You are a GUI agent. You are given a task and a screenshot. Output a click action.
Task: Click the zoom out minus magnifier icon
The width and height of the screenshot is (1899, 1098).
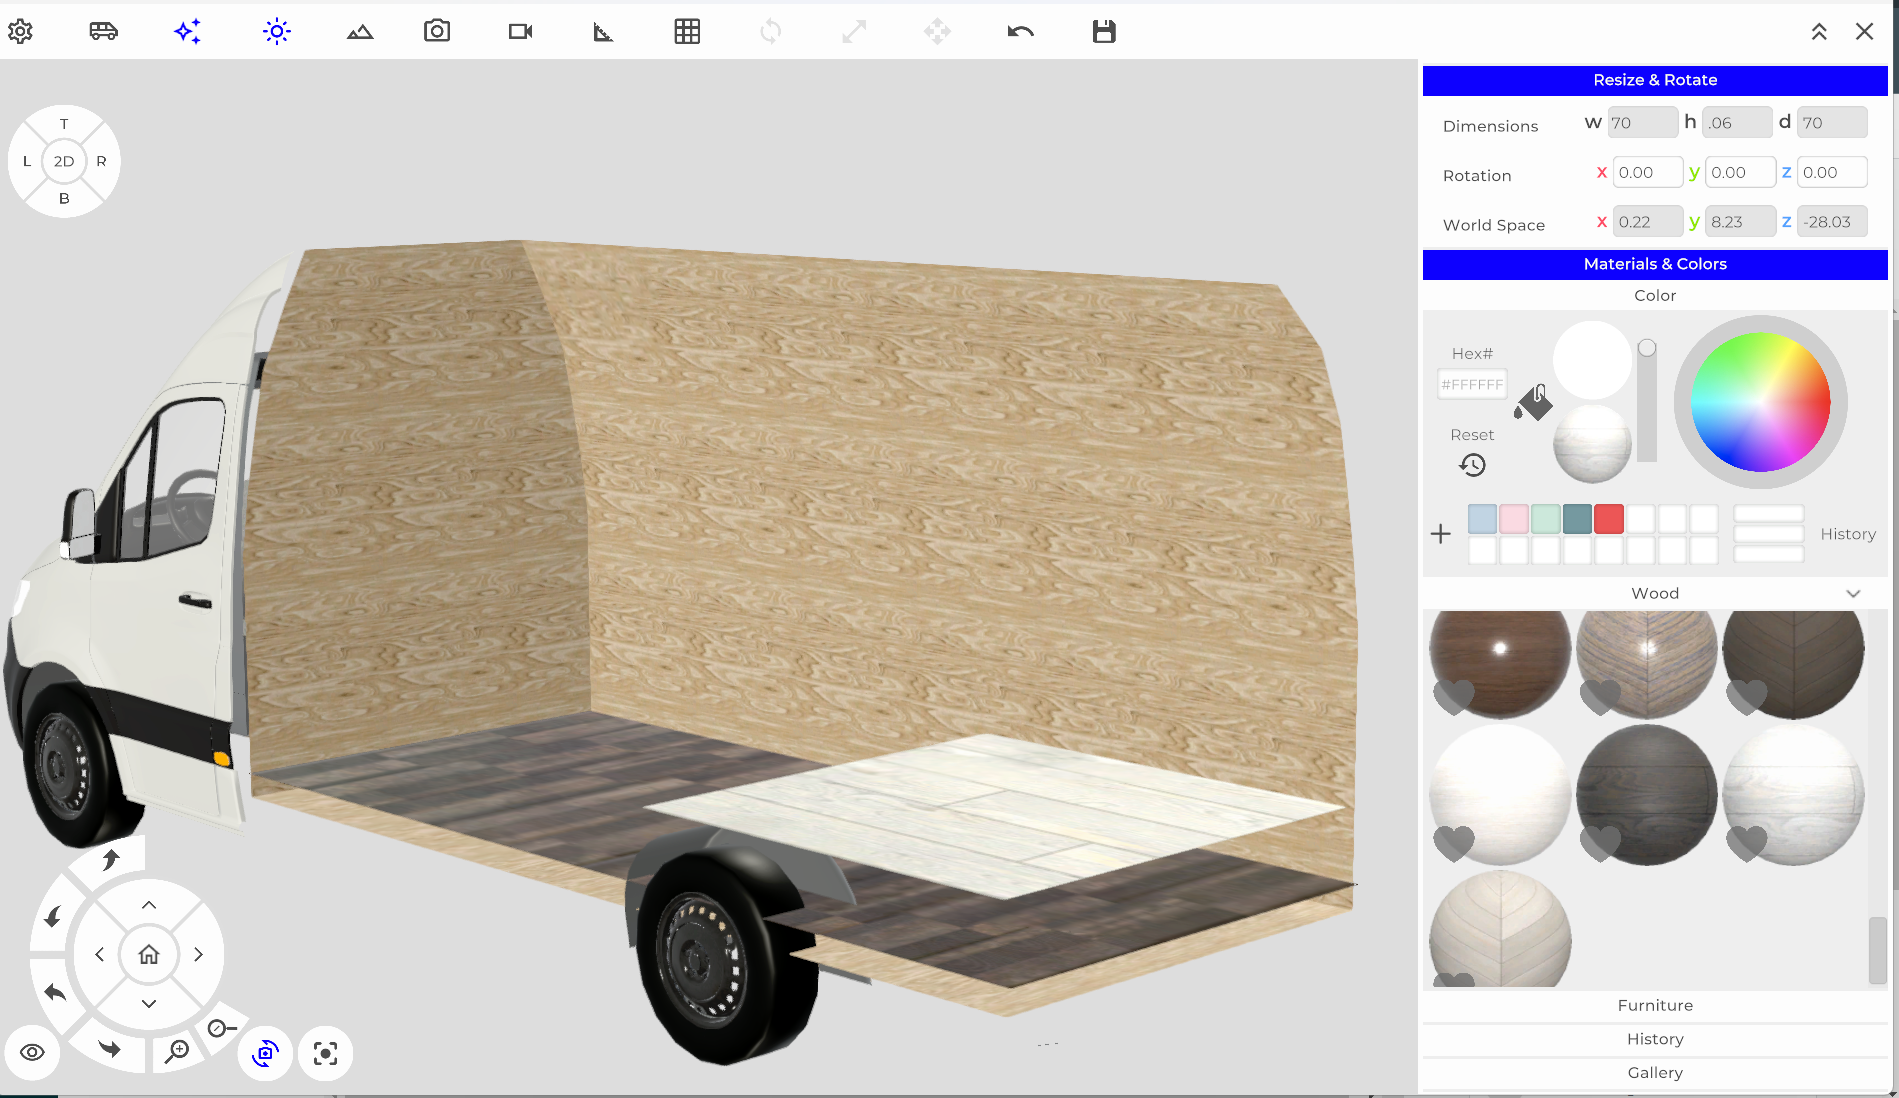221,1028
